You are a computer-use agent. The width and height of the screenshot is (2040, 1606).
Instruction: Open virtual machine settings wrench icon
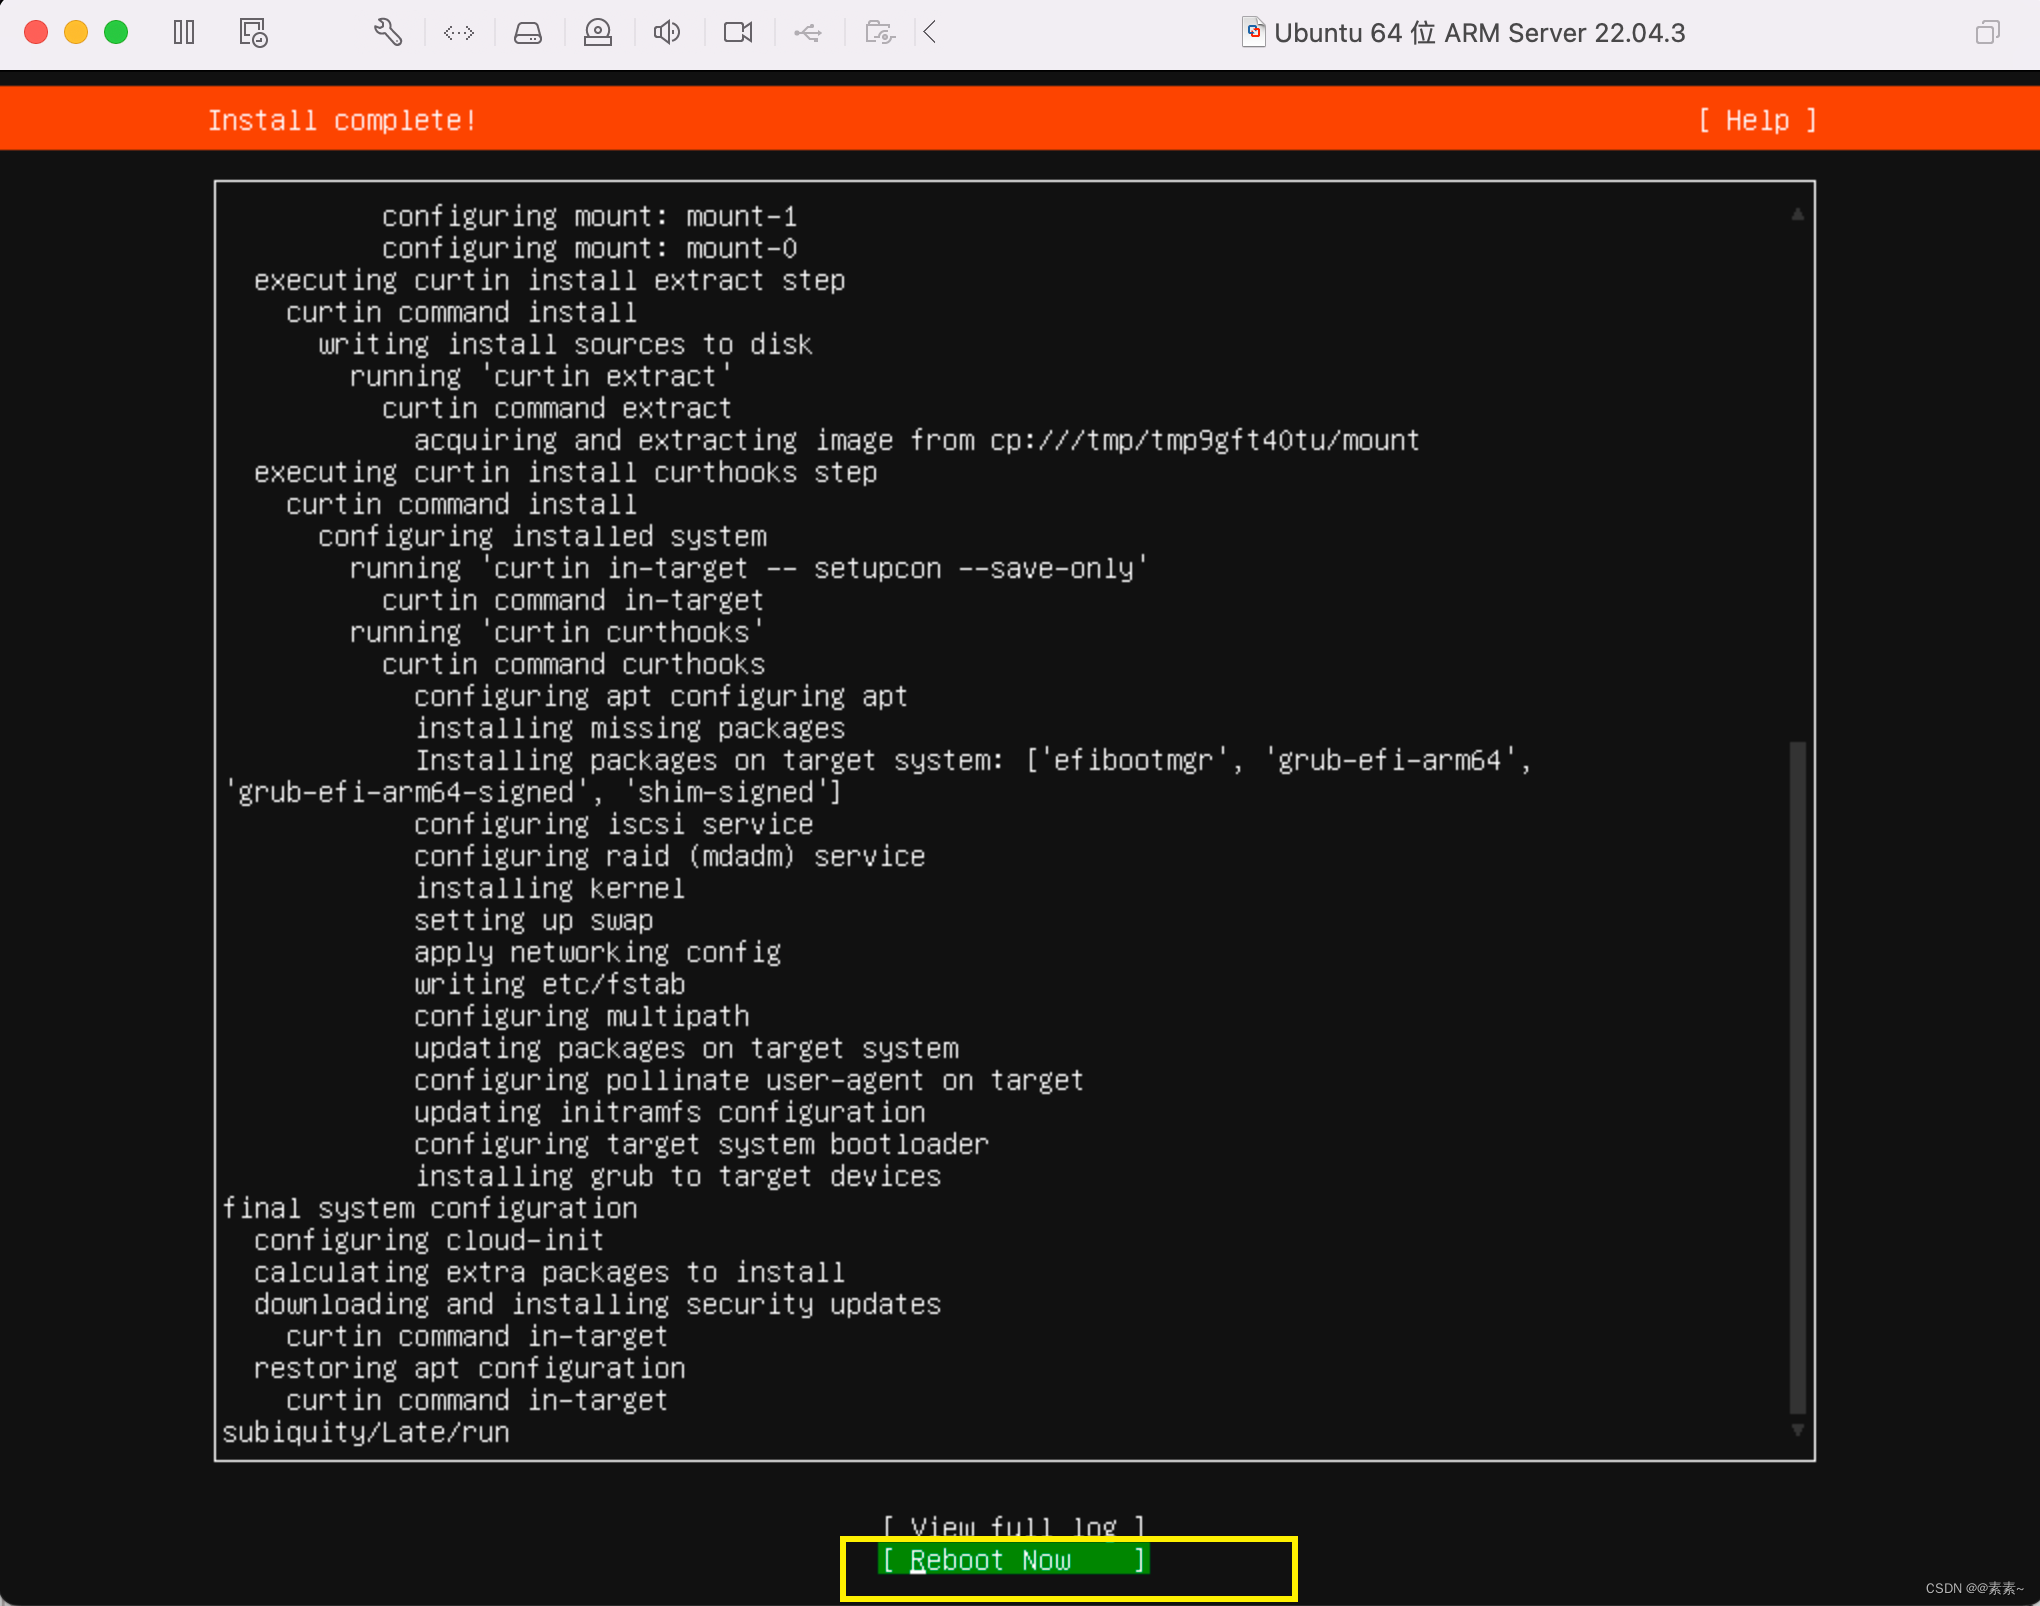click(x=388, y=33)
